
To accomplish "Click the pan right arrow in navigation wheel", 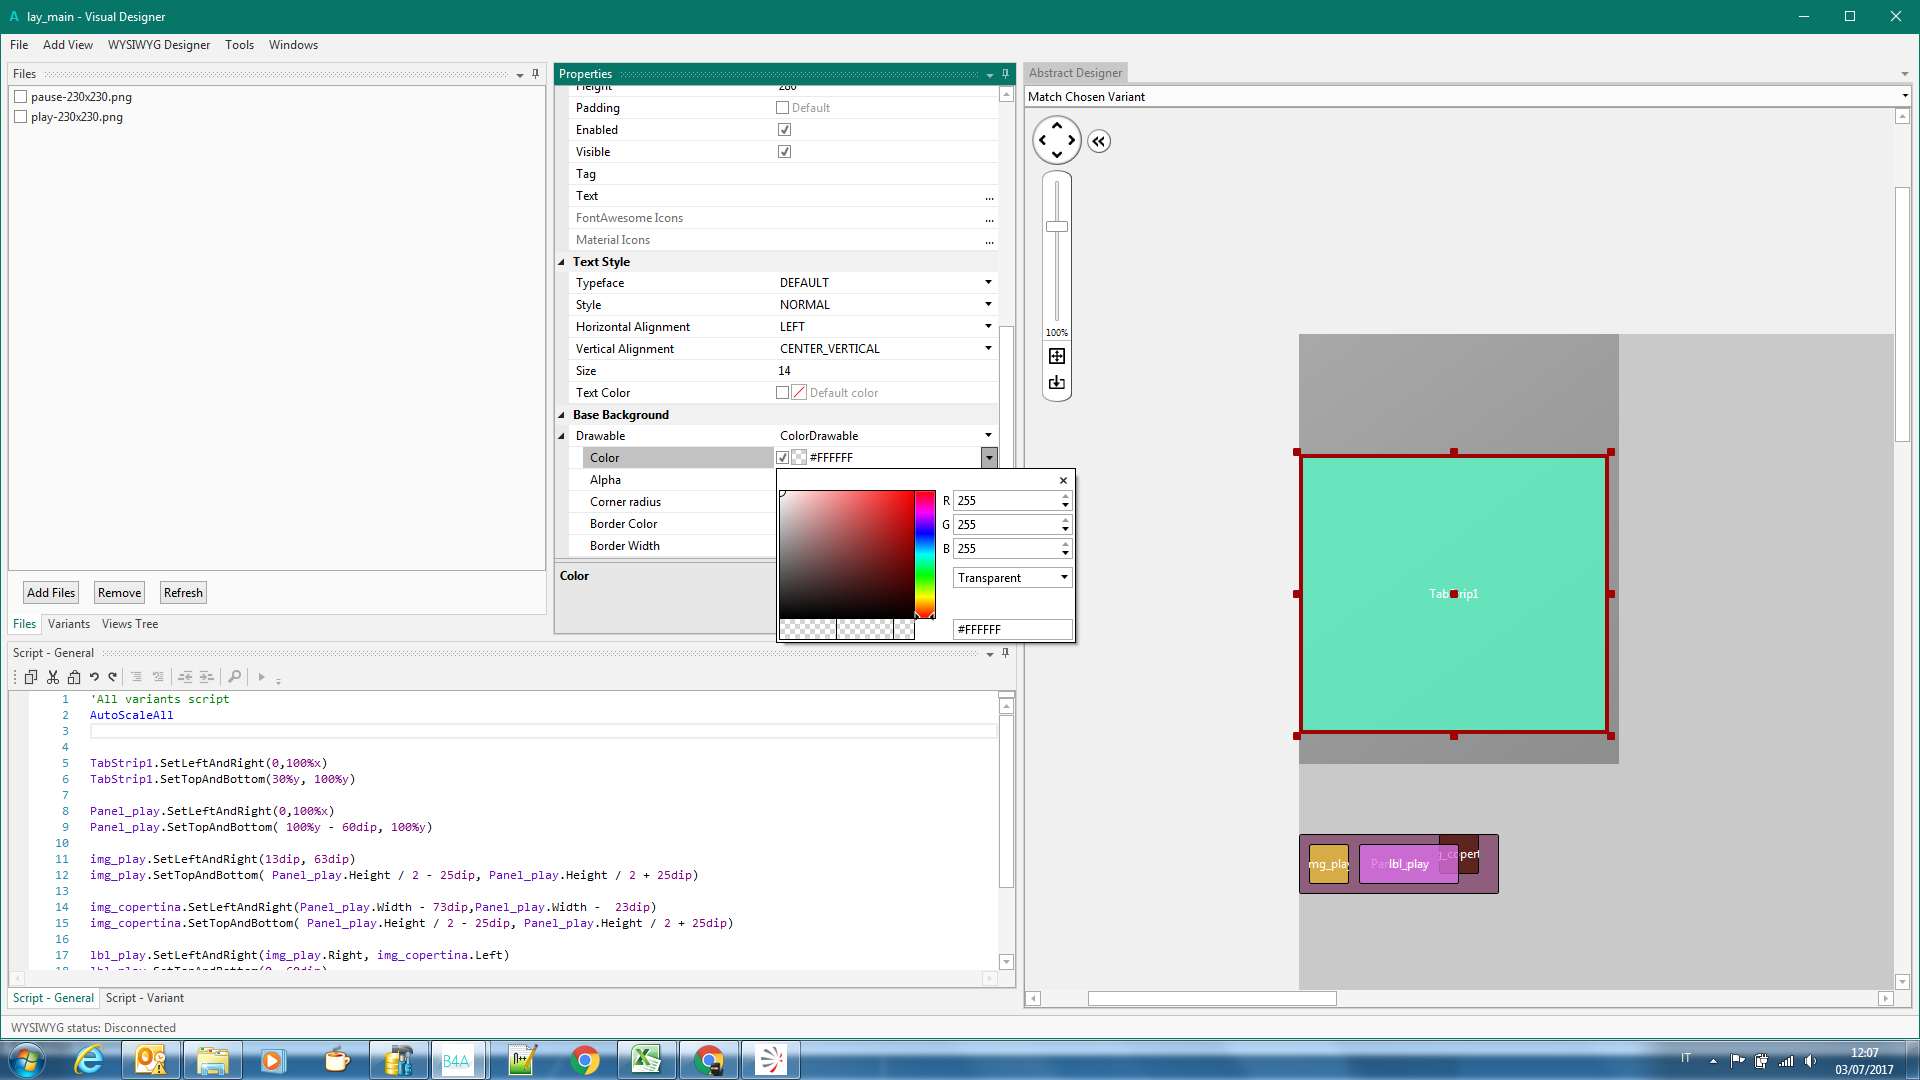I will point(1072,141).
